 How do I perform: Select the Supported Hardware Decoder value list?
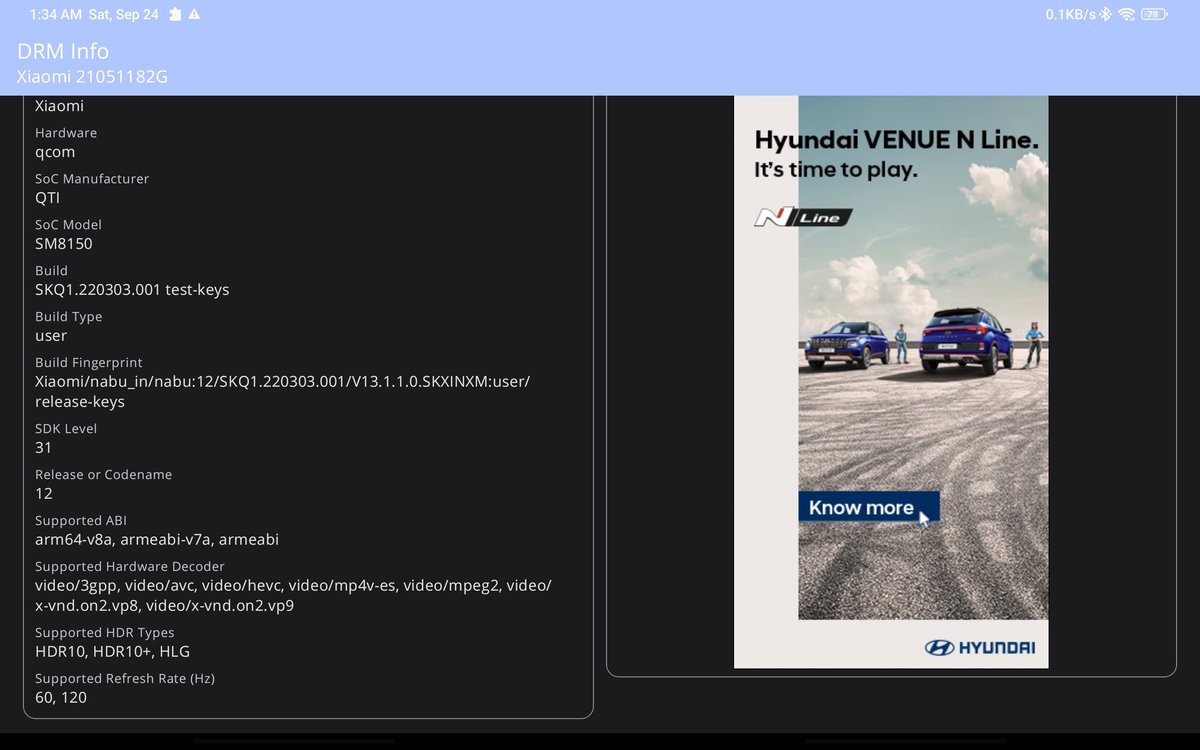click(293, 595)
